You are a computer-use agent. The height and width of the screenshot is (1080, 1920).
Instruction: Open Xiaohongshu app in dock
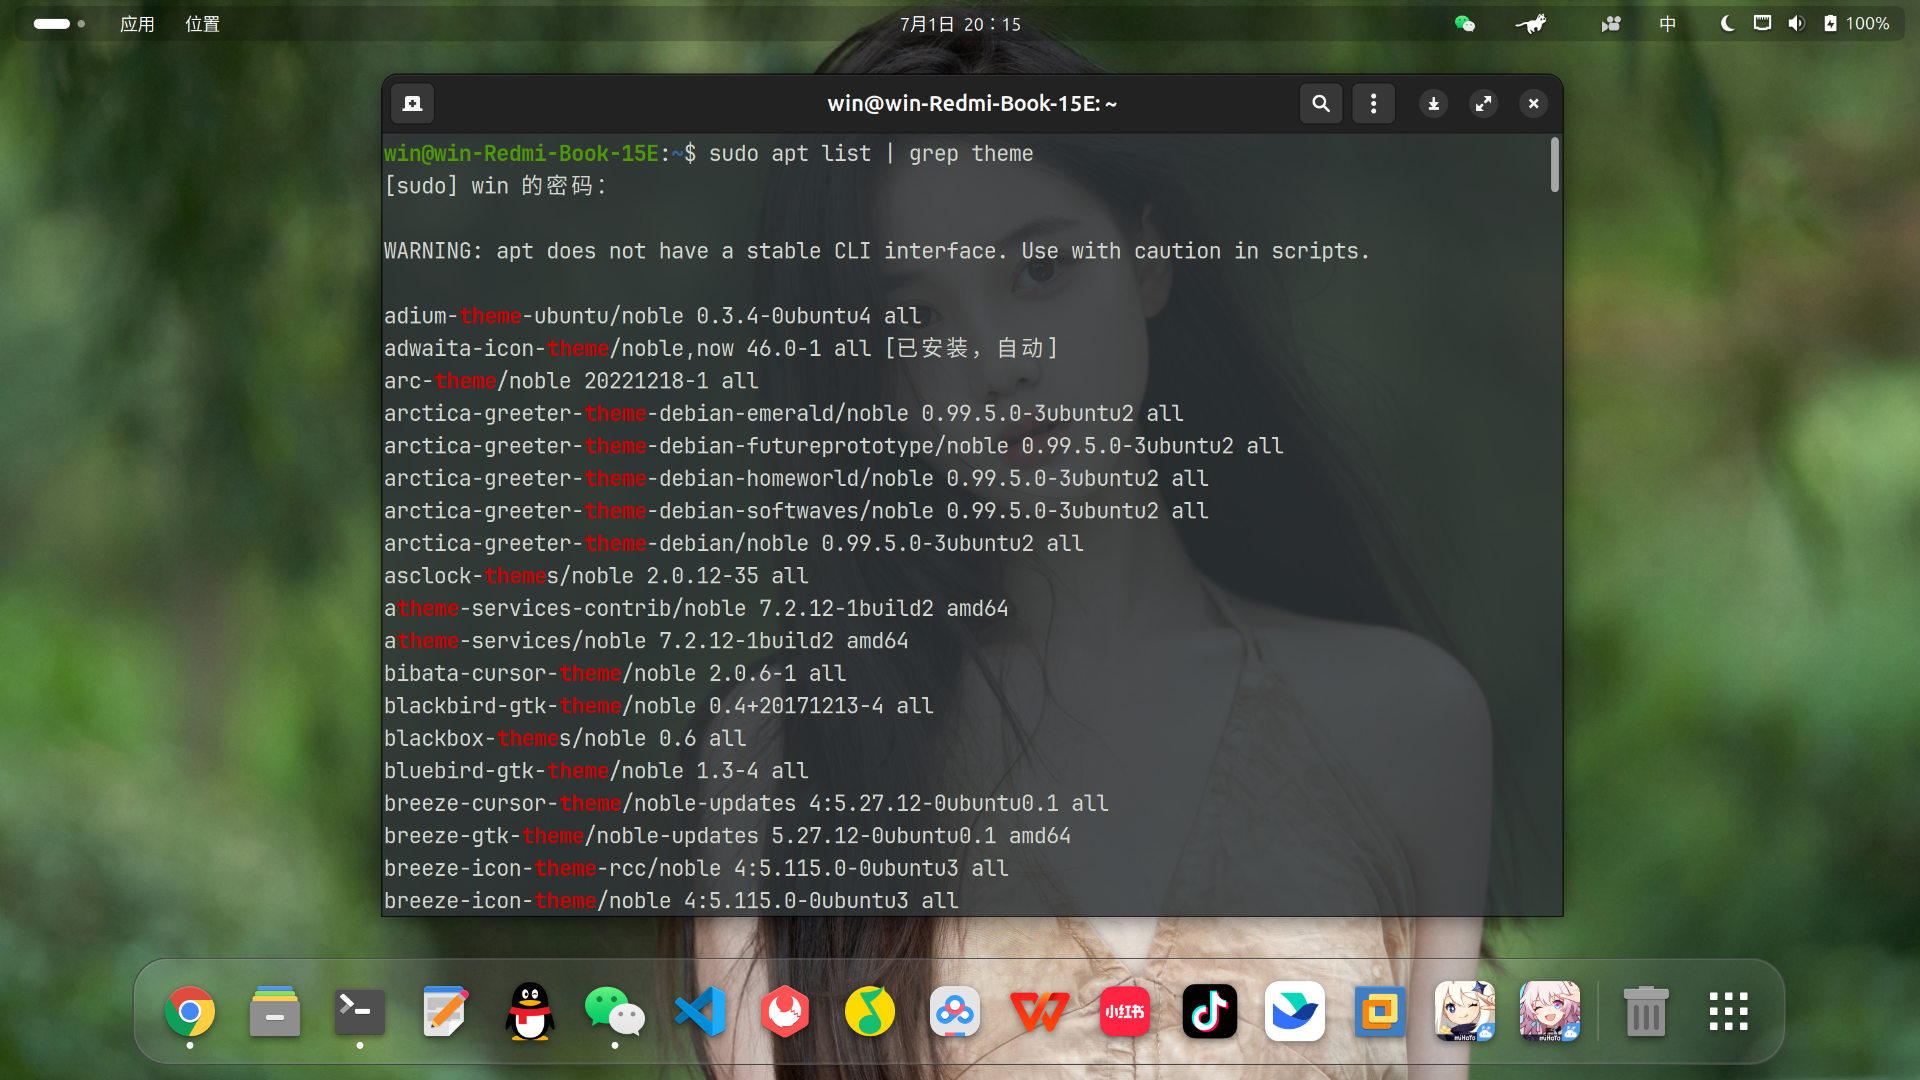pyautogui.click(x=1125, y=1012)
